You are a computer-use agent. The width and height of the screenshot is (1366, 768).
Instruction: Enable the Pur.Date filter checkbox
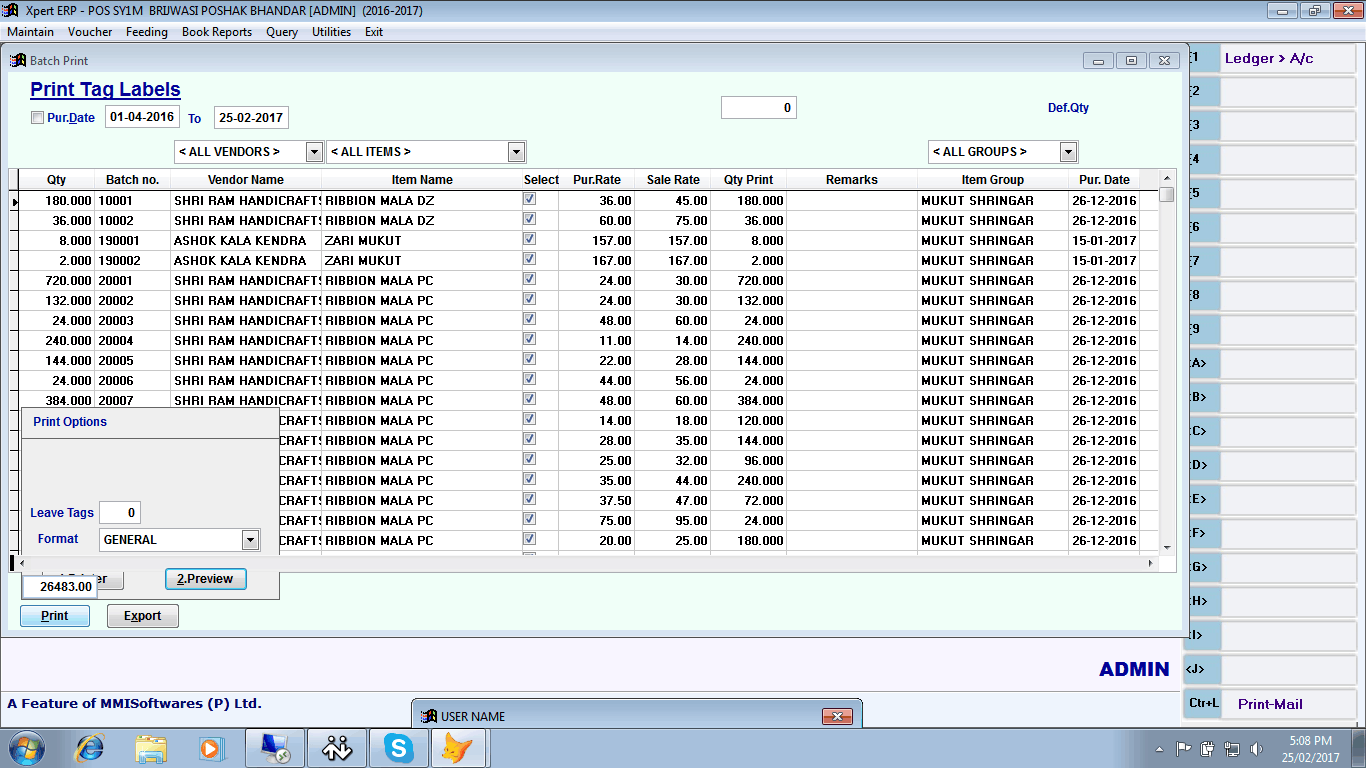point(38,118)
